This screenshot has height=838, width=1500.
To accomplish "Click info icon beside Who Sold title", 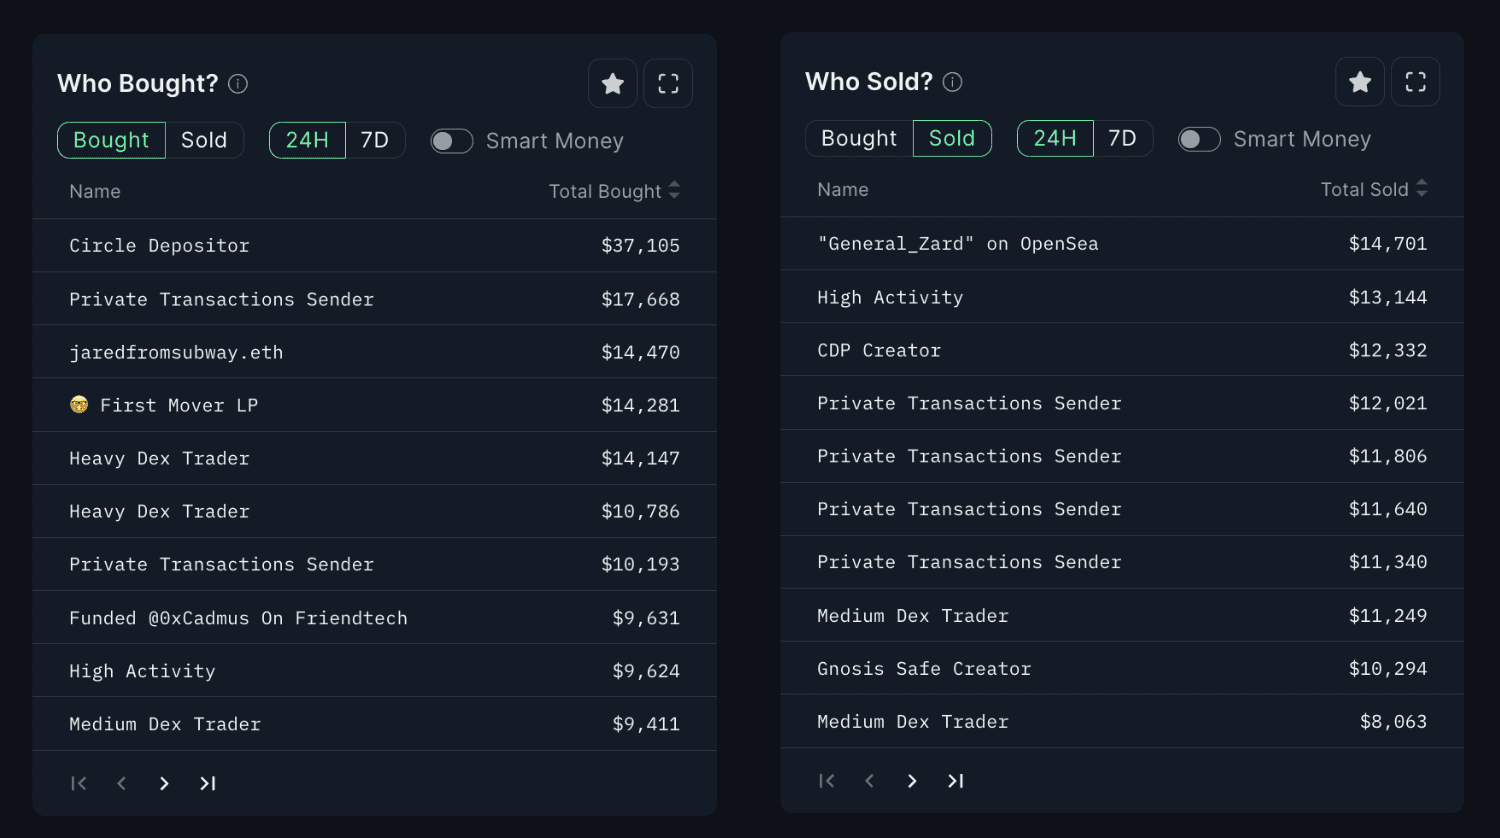I will point(953,82).
